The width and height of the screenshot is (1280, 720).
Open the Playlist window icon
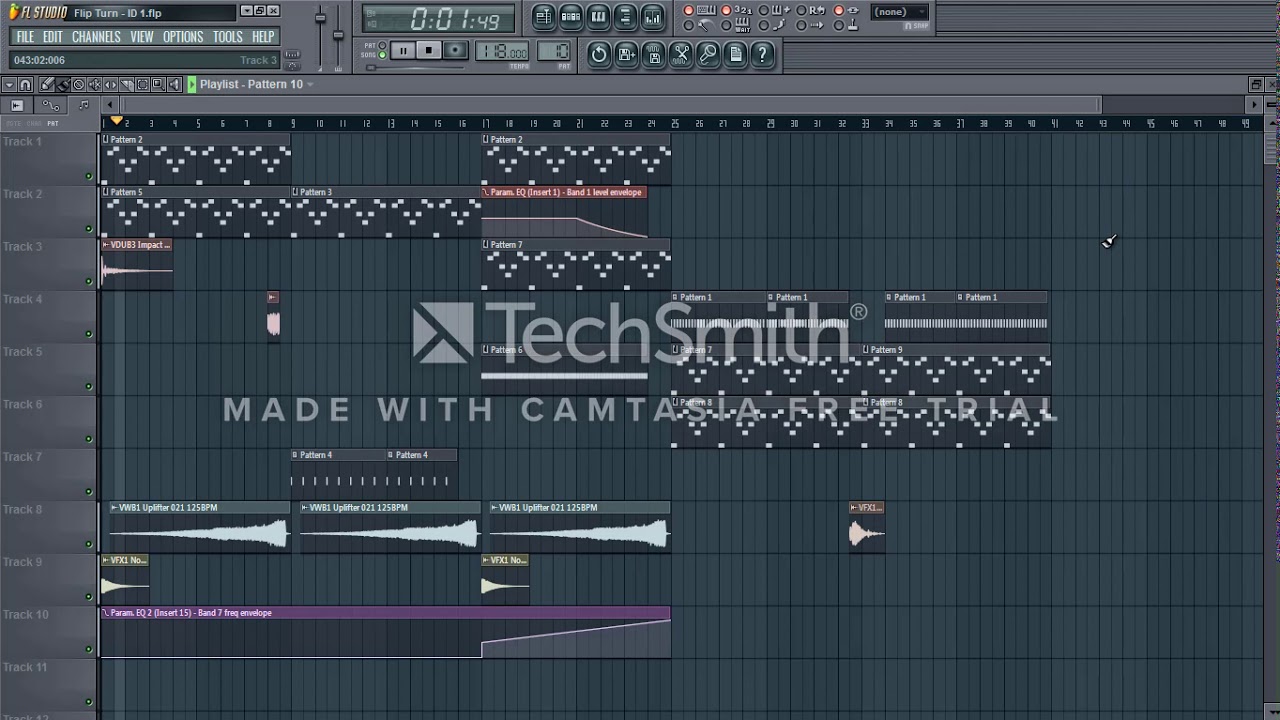[544, 17]
